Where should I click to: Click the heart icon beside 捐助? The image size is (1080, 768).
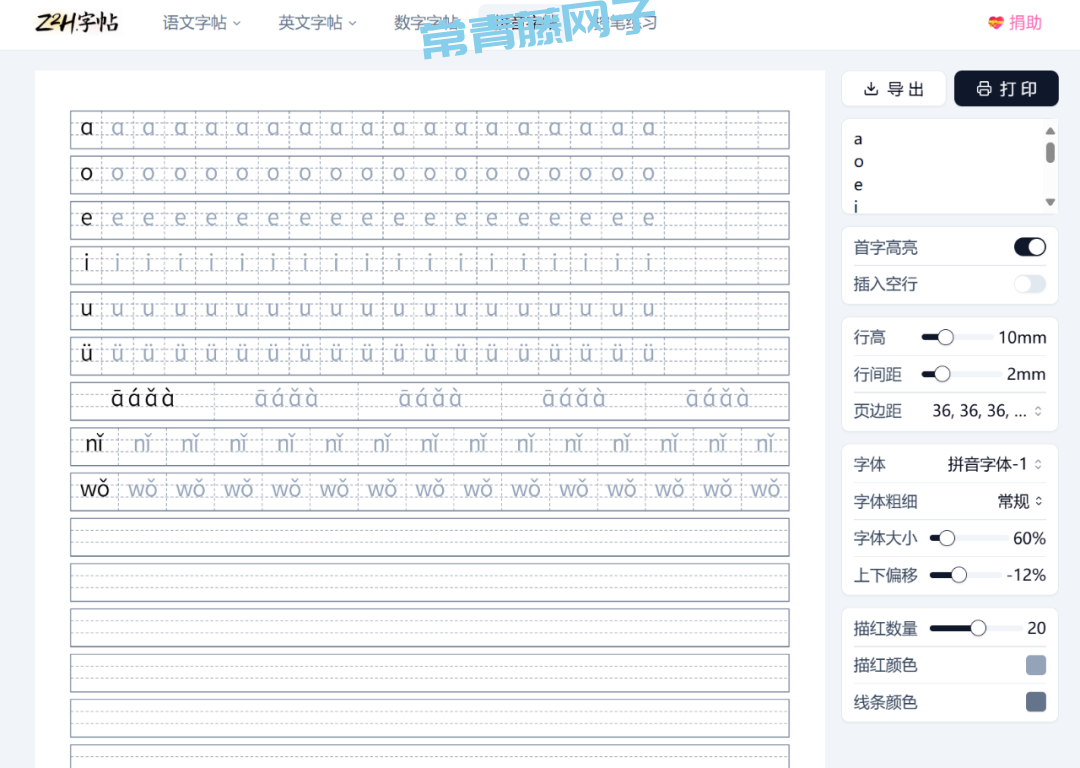[995, 23]
